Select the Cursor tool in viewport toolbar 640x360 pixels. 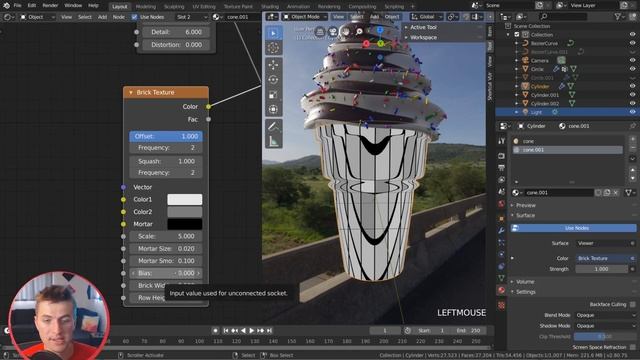click(x=273, y=48)
